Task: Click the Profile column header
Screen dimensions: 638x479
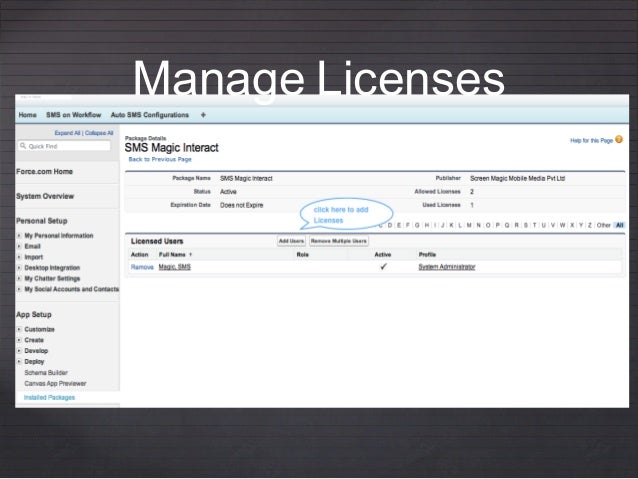Action: pos(427,255)
